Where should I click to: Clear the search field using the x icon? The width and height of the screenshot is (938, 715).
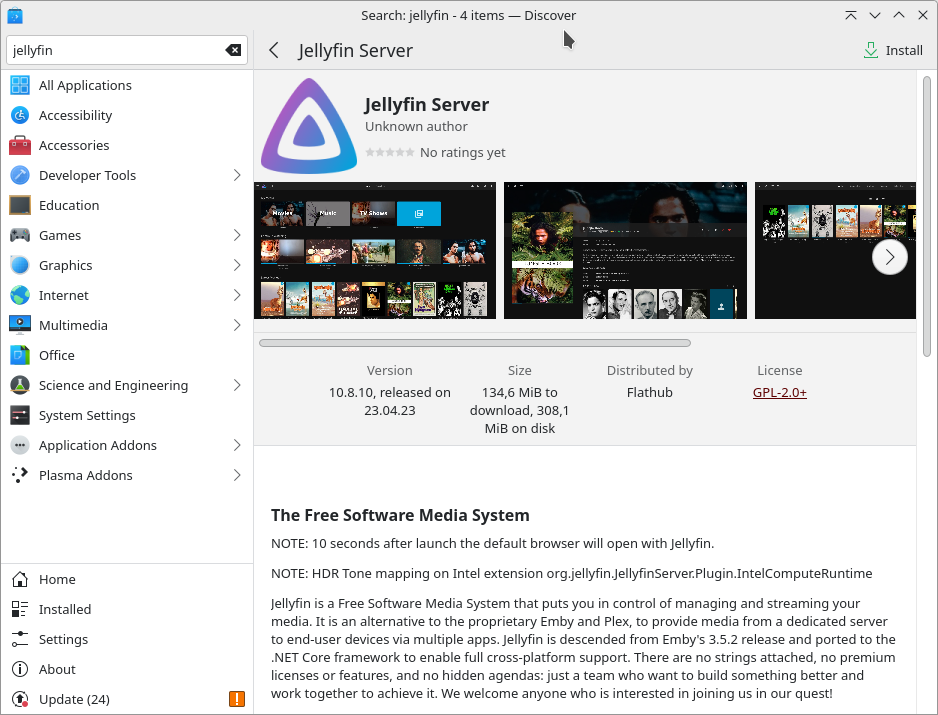pyautogui.click(x=233, y=50)
